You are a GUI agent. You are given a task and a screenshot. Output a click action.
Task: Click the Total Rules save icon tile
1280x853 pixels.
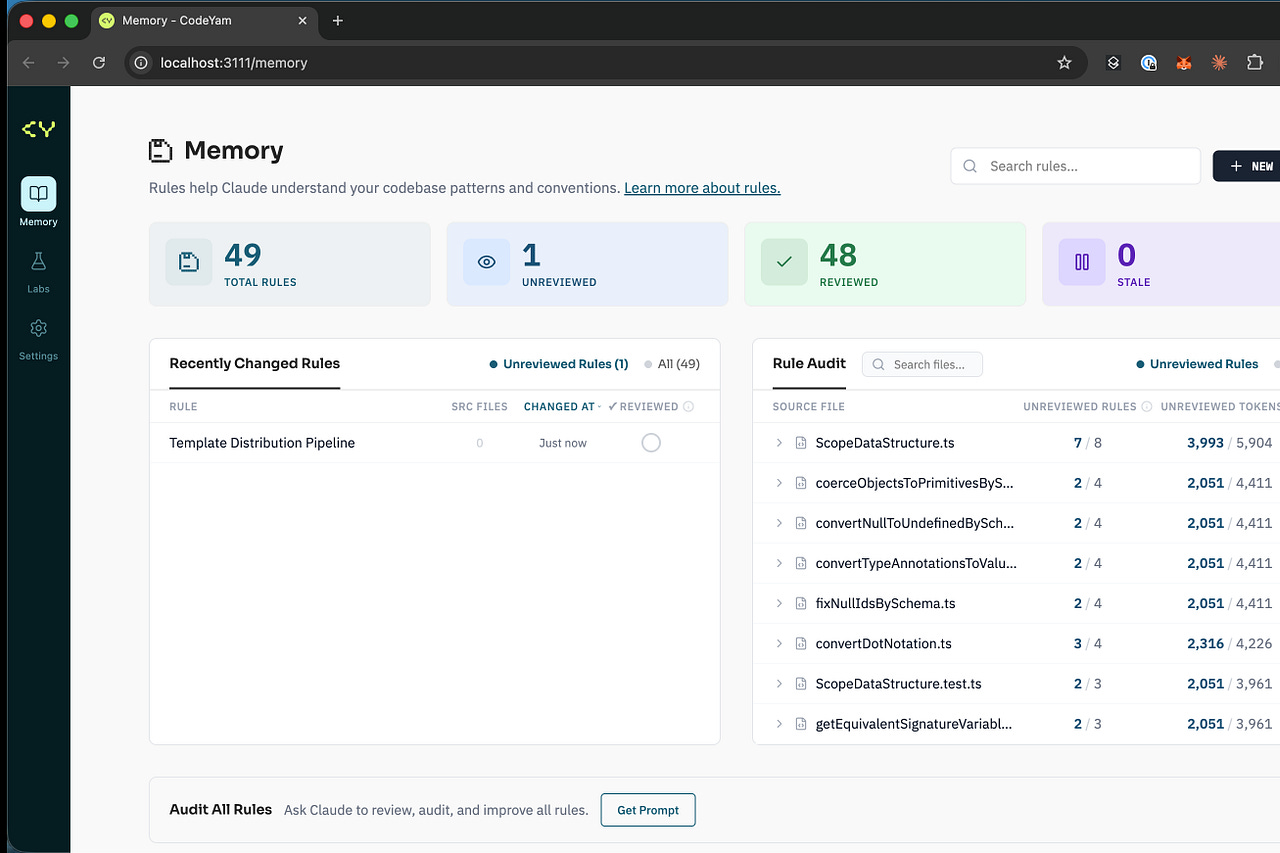click(x=189, y=262)
